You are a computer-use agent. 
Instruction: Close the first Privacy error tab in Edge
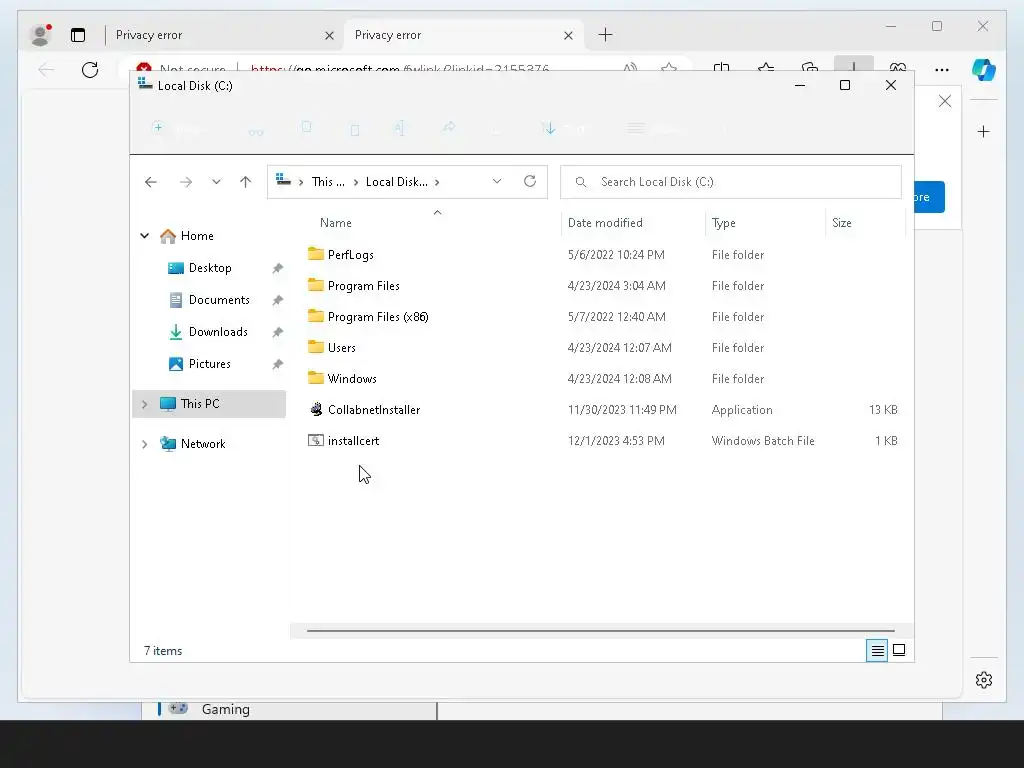click(330, 35)
